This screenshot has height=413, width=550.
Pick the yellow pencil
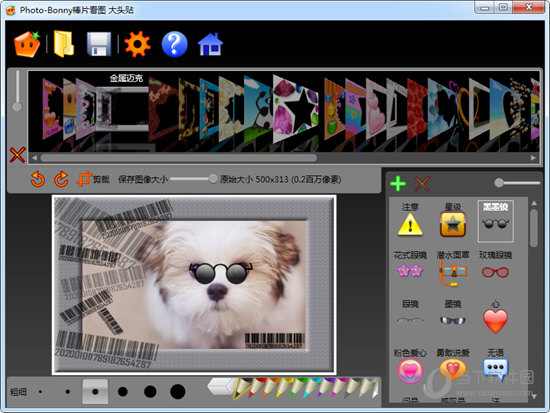pyautogui.click(x=284, y=388)
